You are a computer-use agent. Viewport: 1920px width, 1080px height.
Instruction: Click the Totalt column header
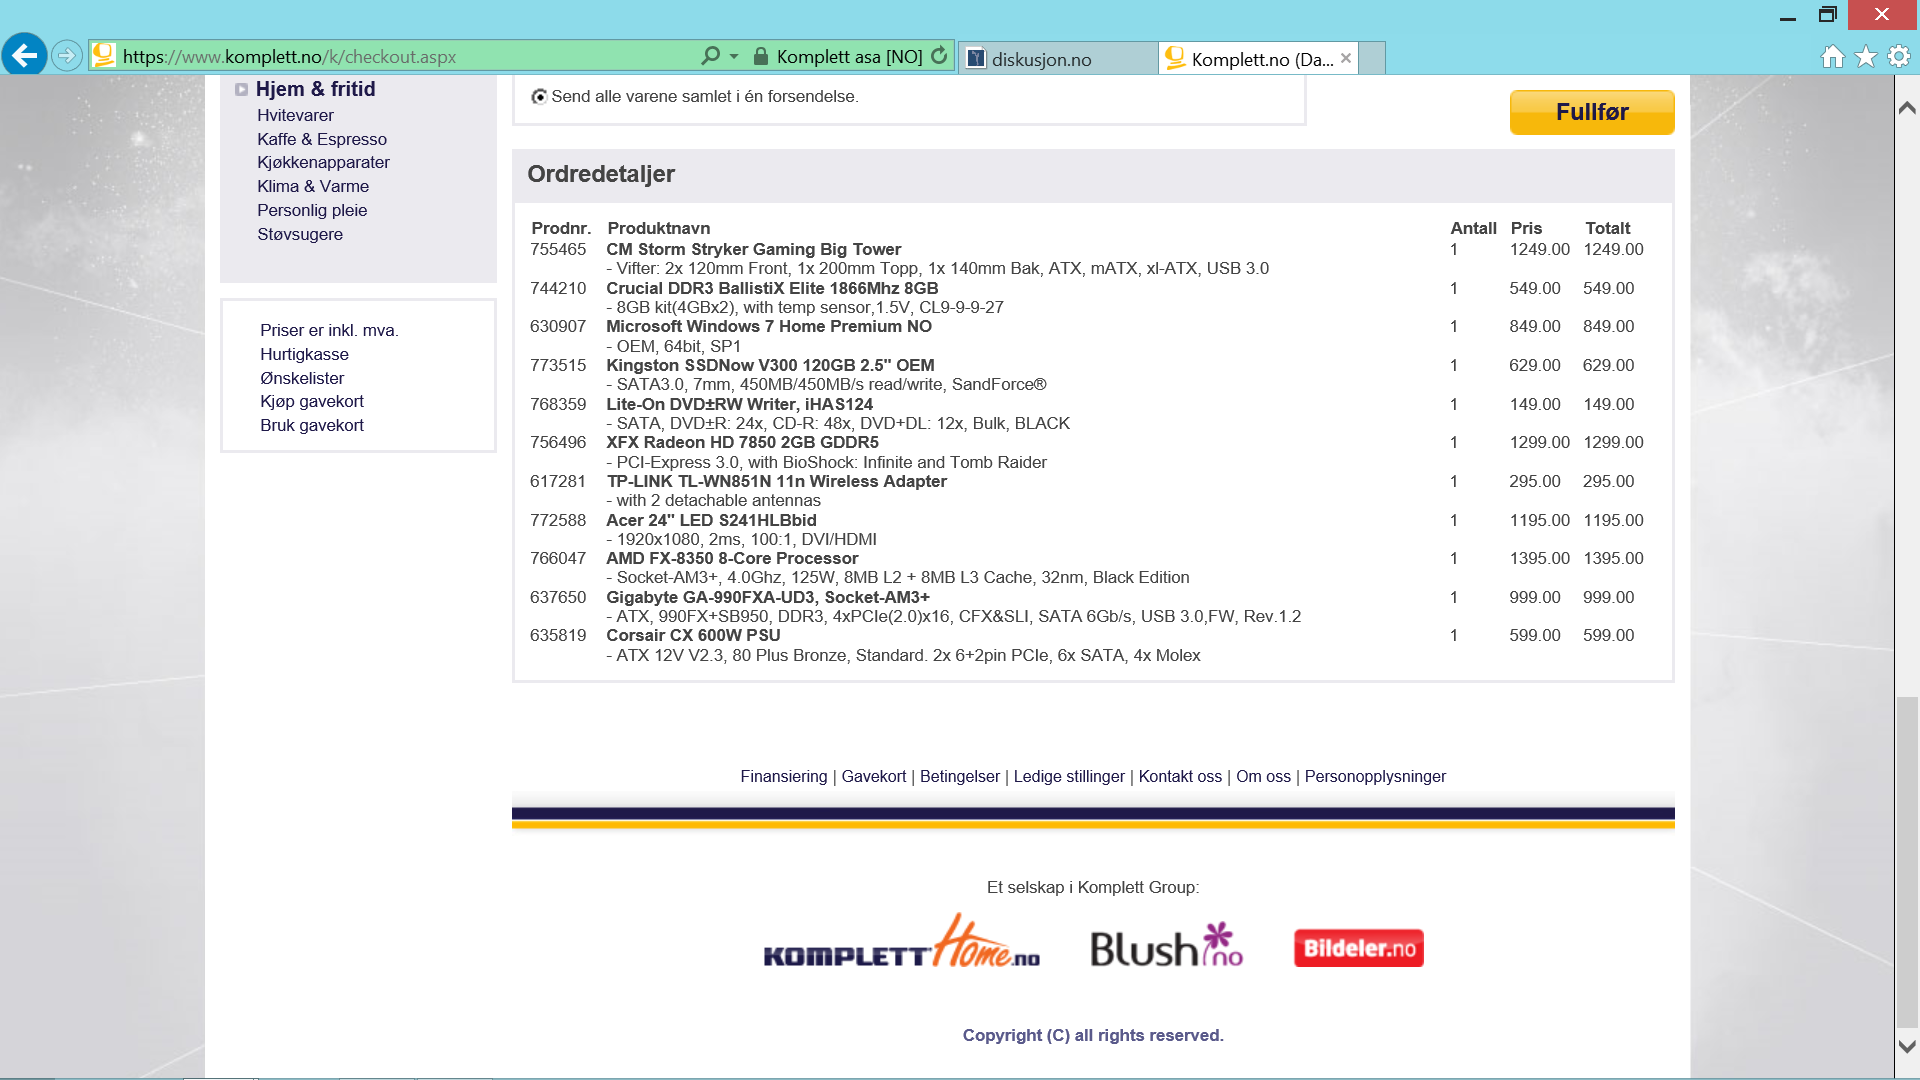pyautogui.click(x=1607, y=228)
